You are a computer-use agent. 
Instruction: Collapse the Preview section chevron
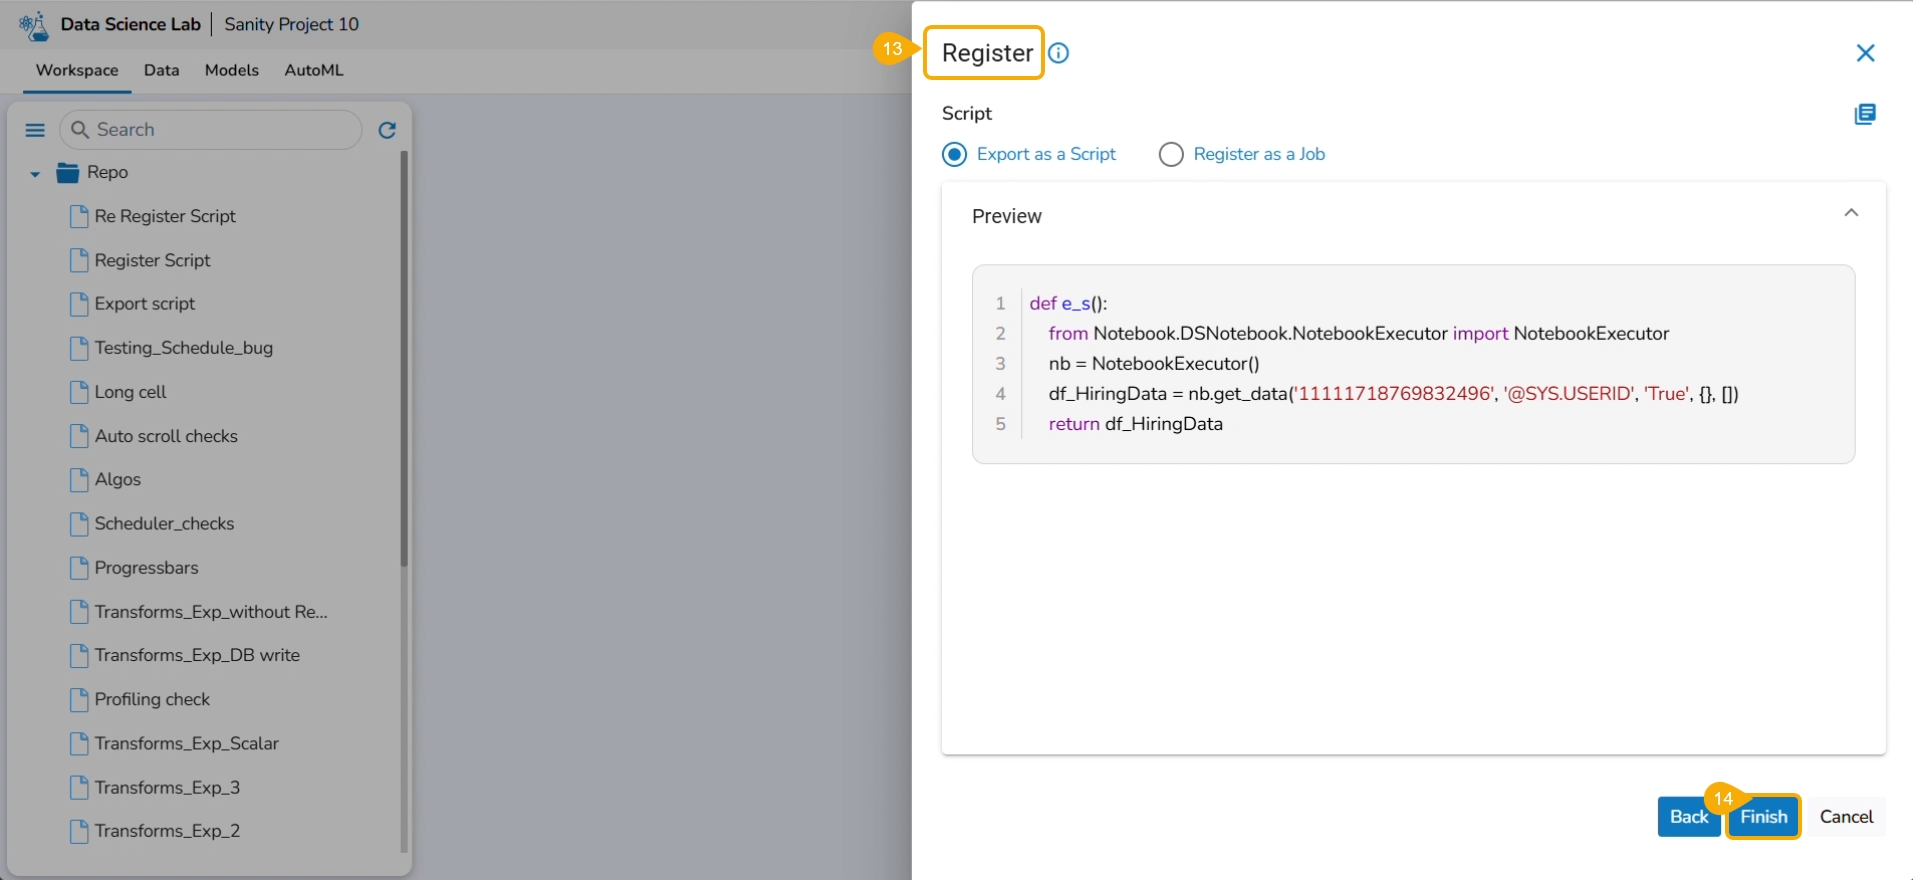tap(1851, 213)
